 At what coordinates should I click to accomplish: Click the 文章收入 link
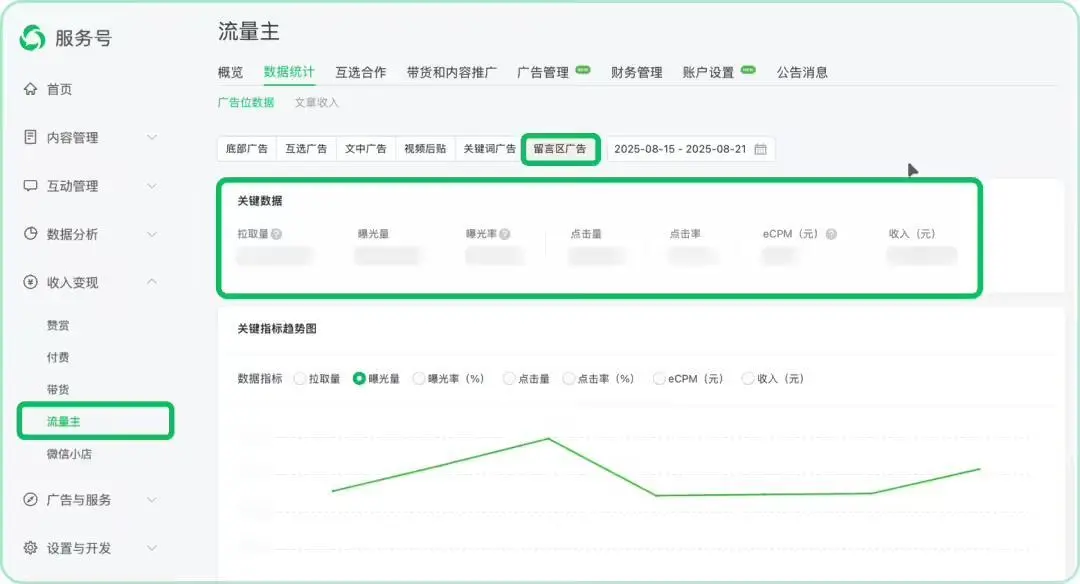(x=317, y=102)
